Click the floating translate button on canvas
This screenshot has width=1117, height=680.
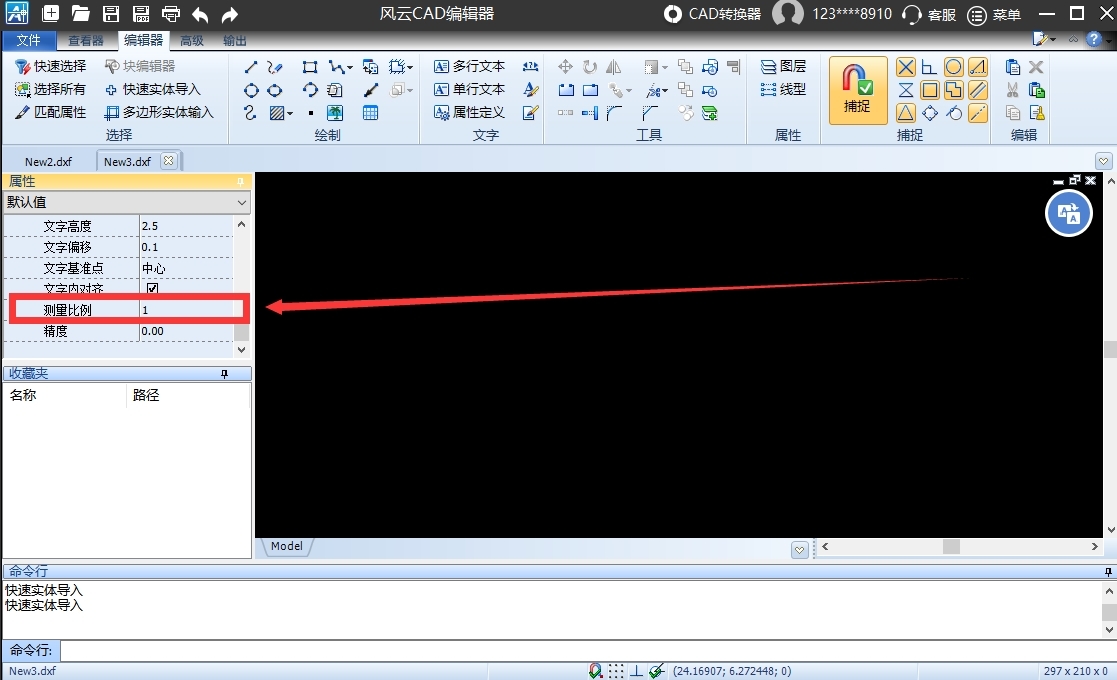click(x=1069, y=213)
